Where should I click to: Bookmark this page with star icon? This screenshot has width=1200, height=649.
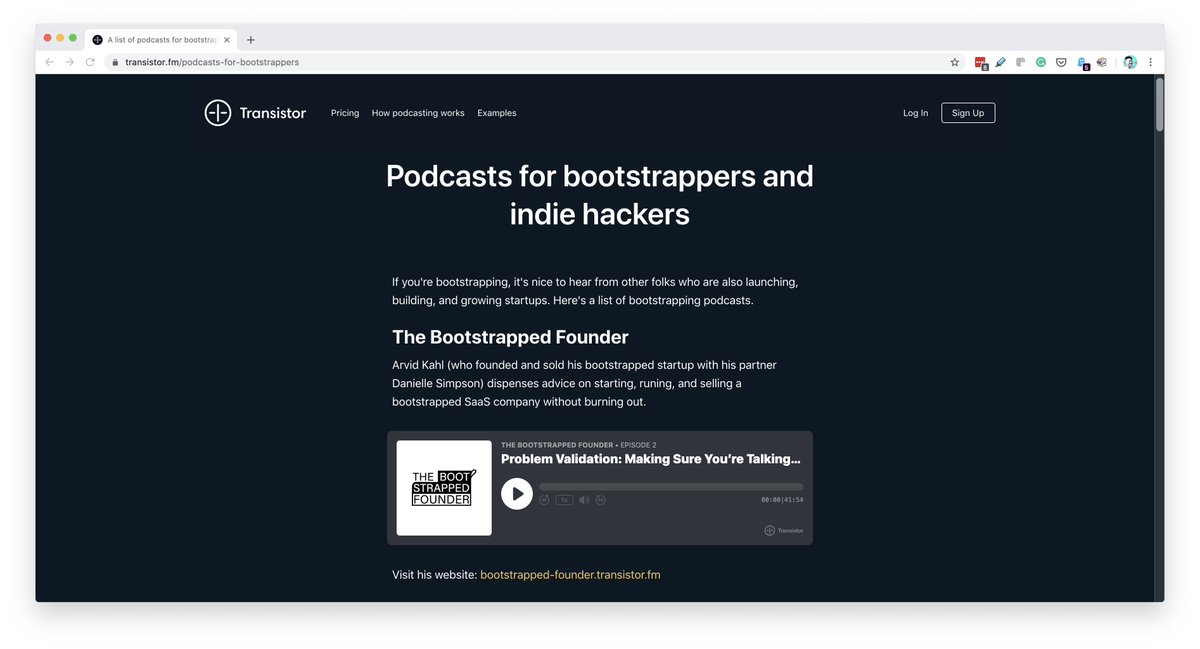pyautogui.click(x=955, y=62)
